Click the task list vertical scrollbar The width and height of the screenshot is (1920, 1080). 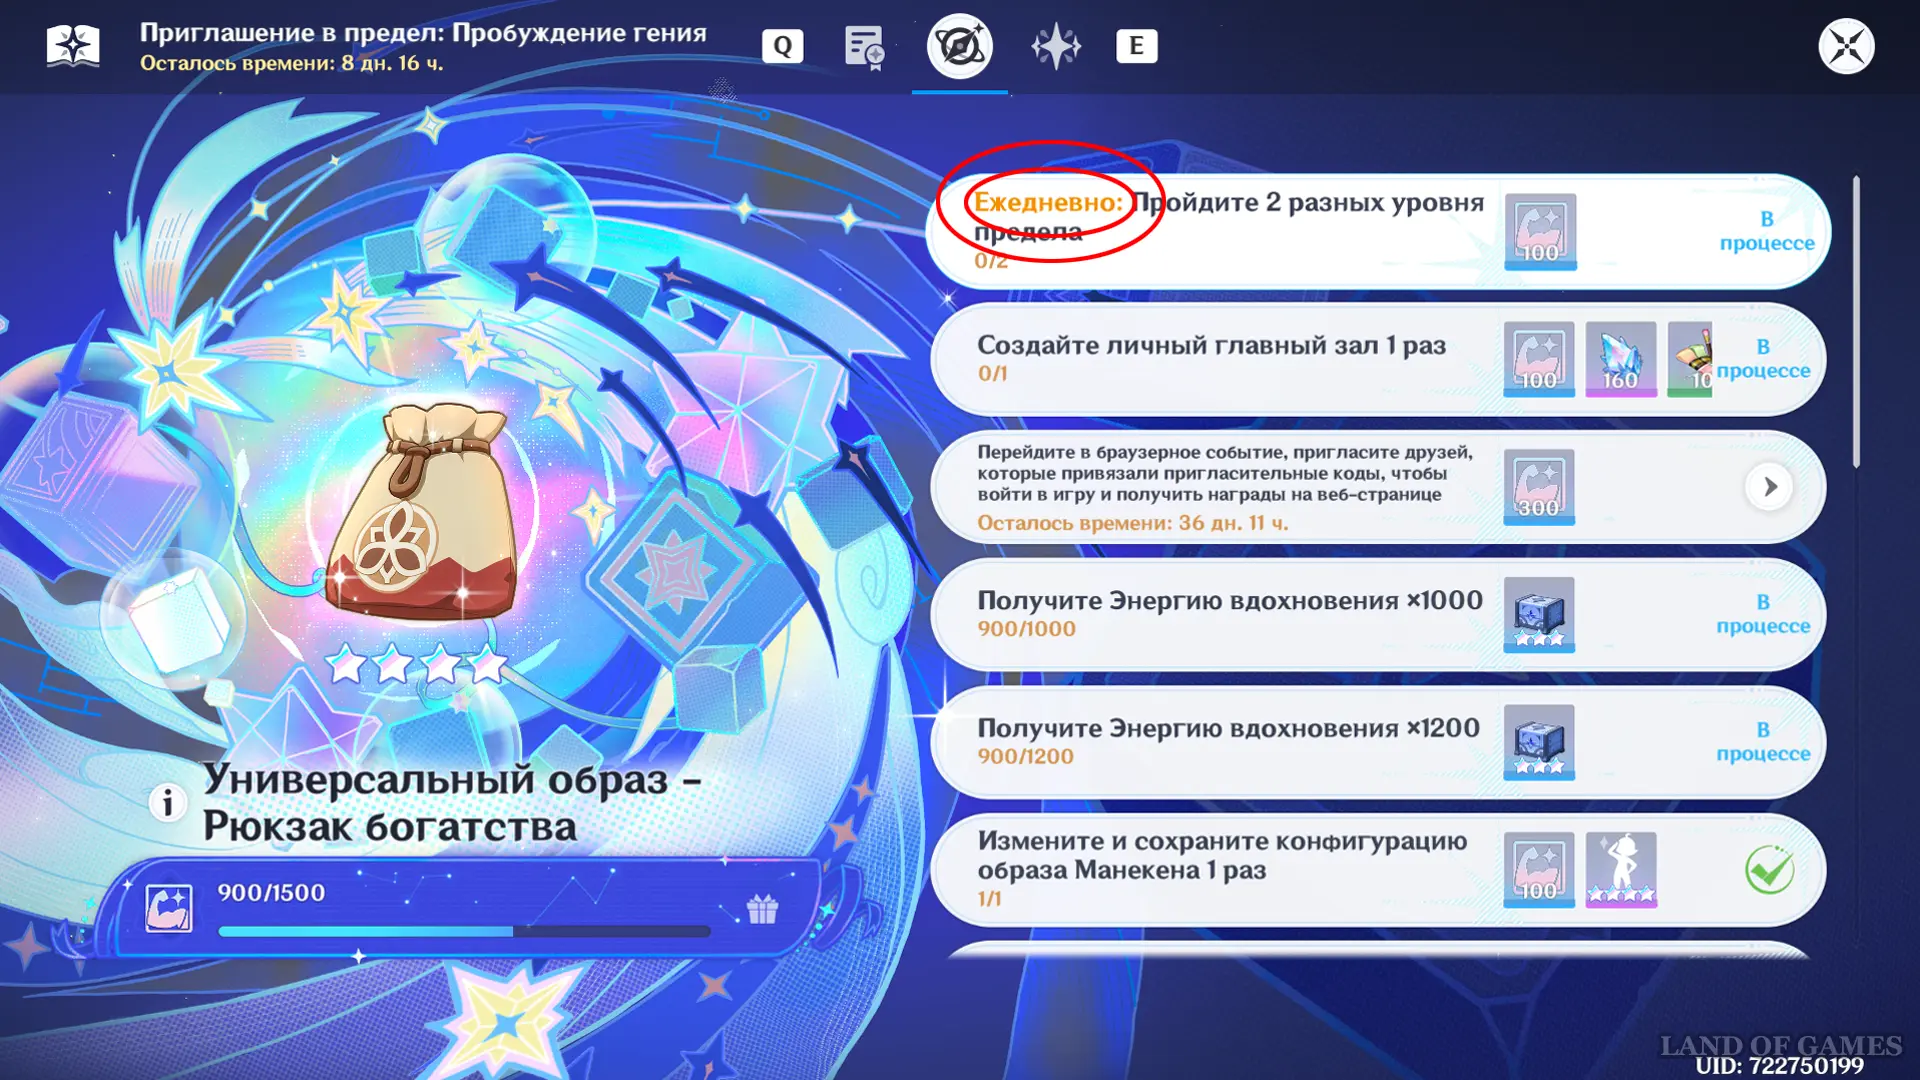pyautogui.click(x=1856, y=320)
